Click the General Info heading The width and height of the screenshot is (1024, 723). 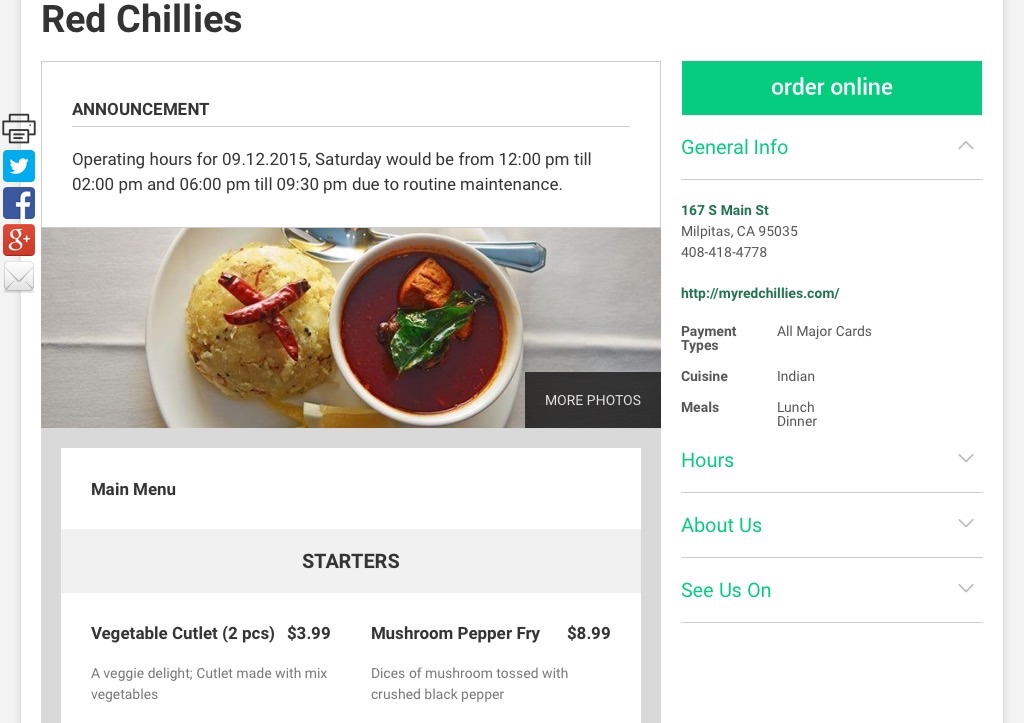pos(734,147)
